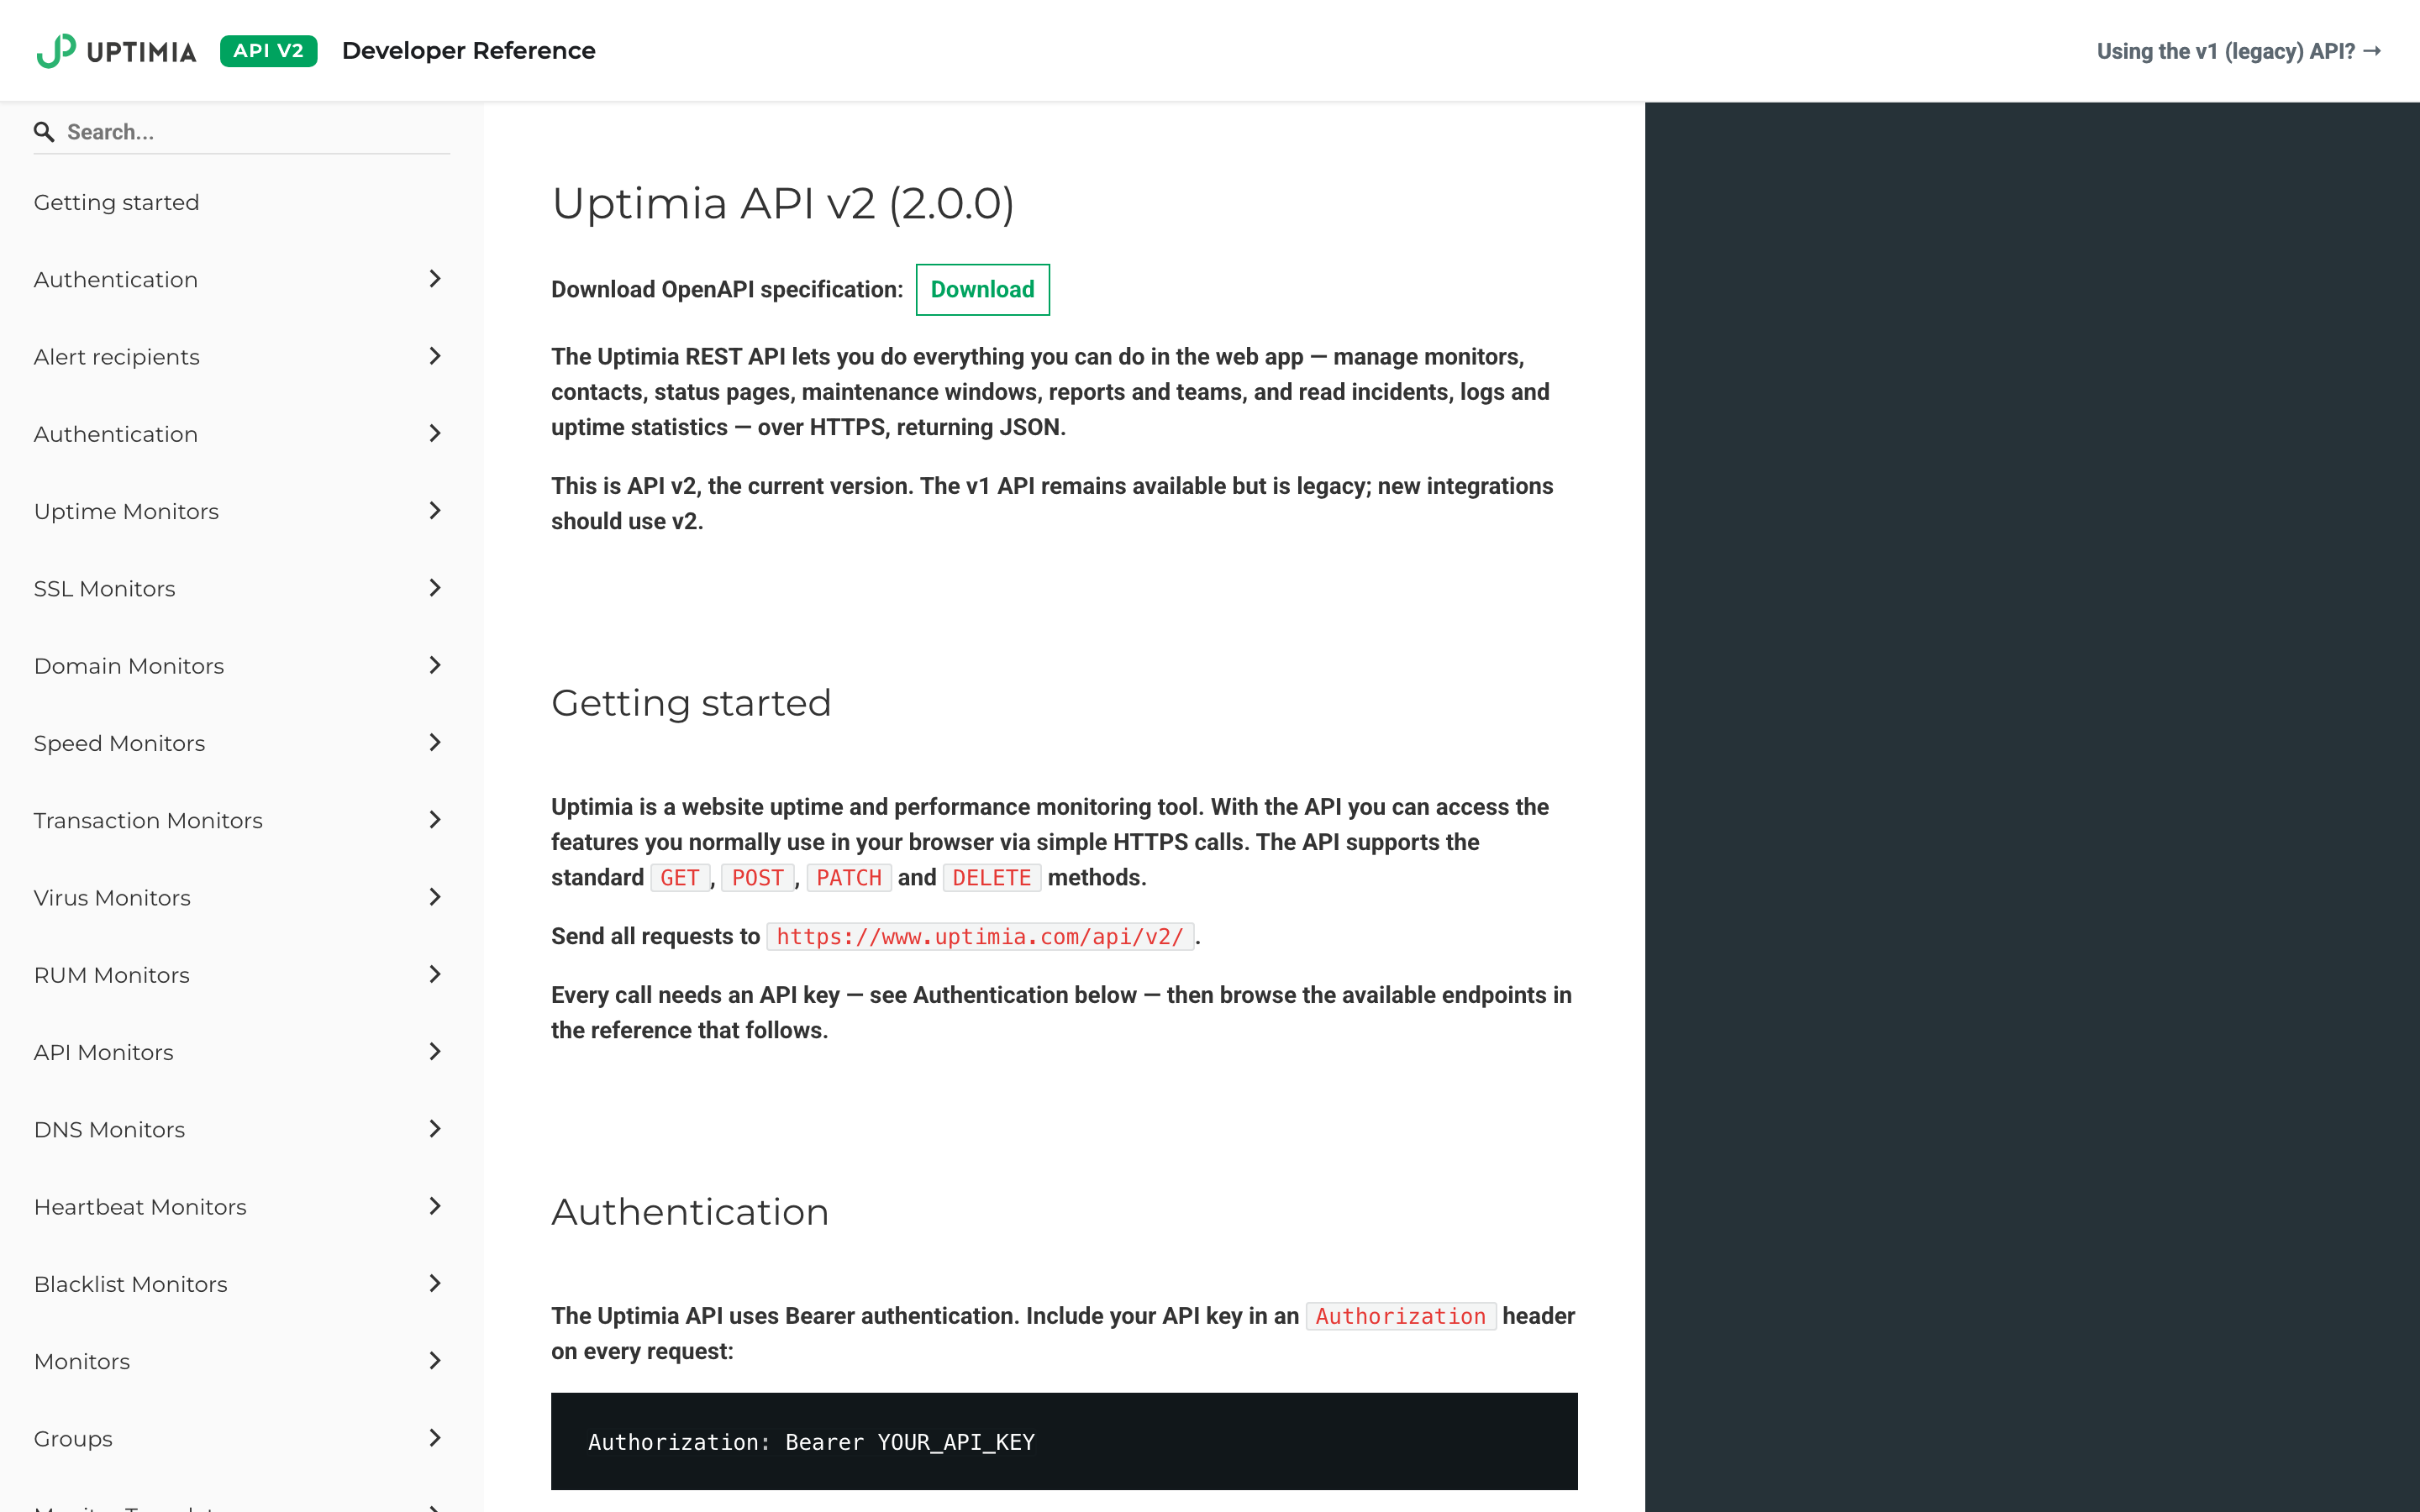
Task: Select Alert recipients in the sidebar
Action: click(116, 357)
